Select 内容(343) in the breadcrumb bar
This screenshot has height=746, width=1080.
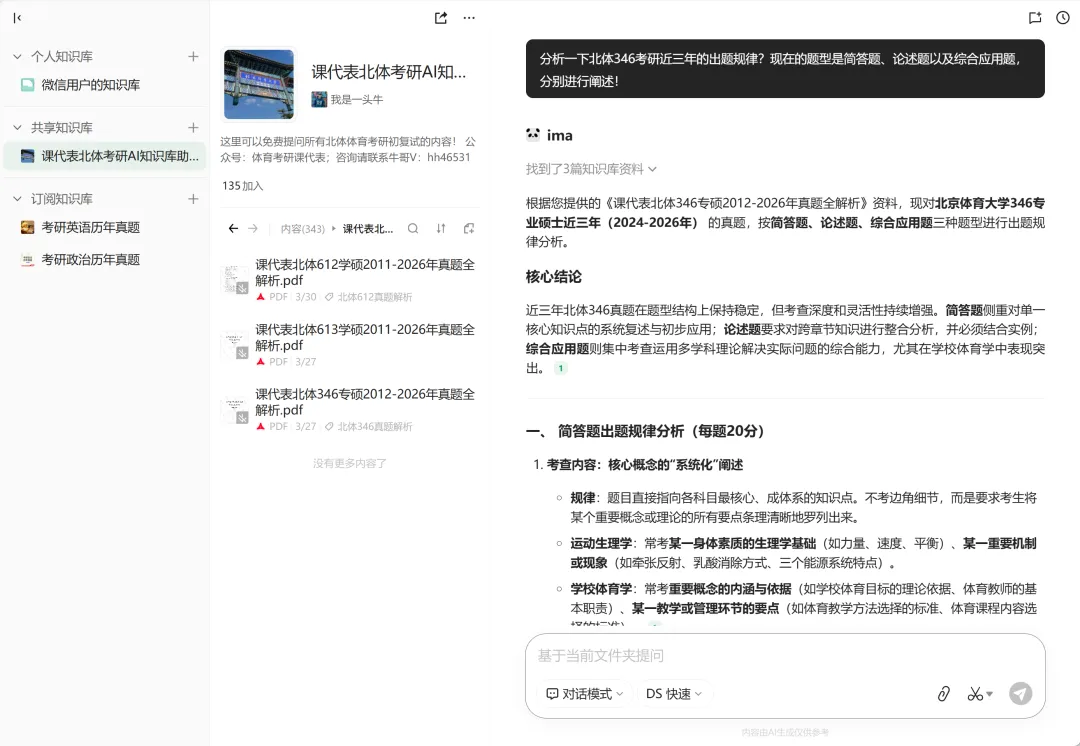coord(302,228)
